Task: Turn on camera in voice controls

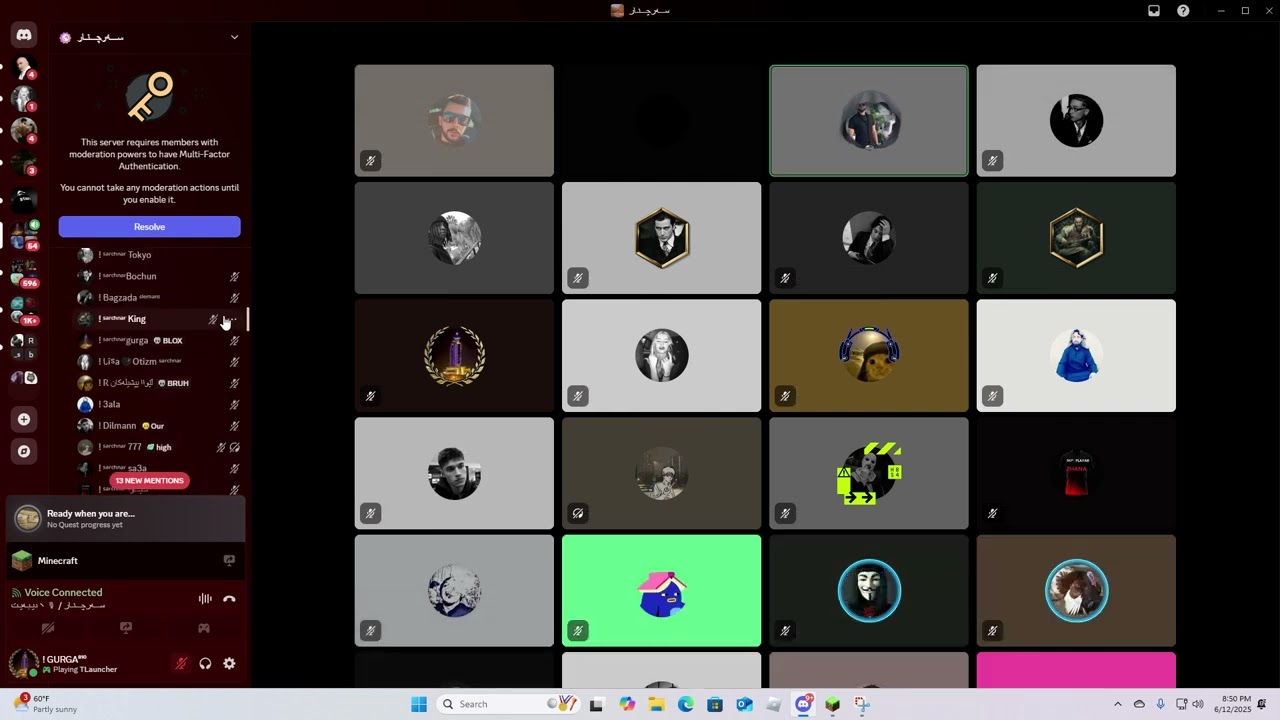Action: pos(48,628)
